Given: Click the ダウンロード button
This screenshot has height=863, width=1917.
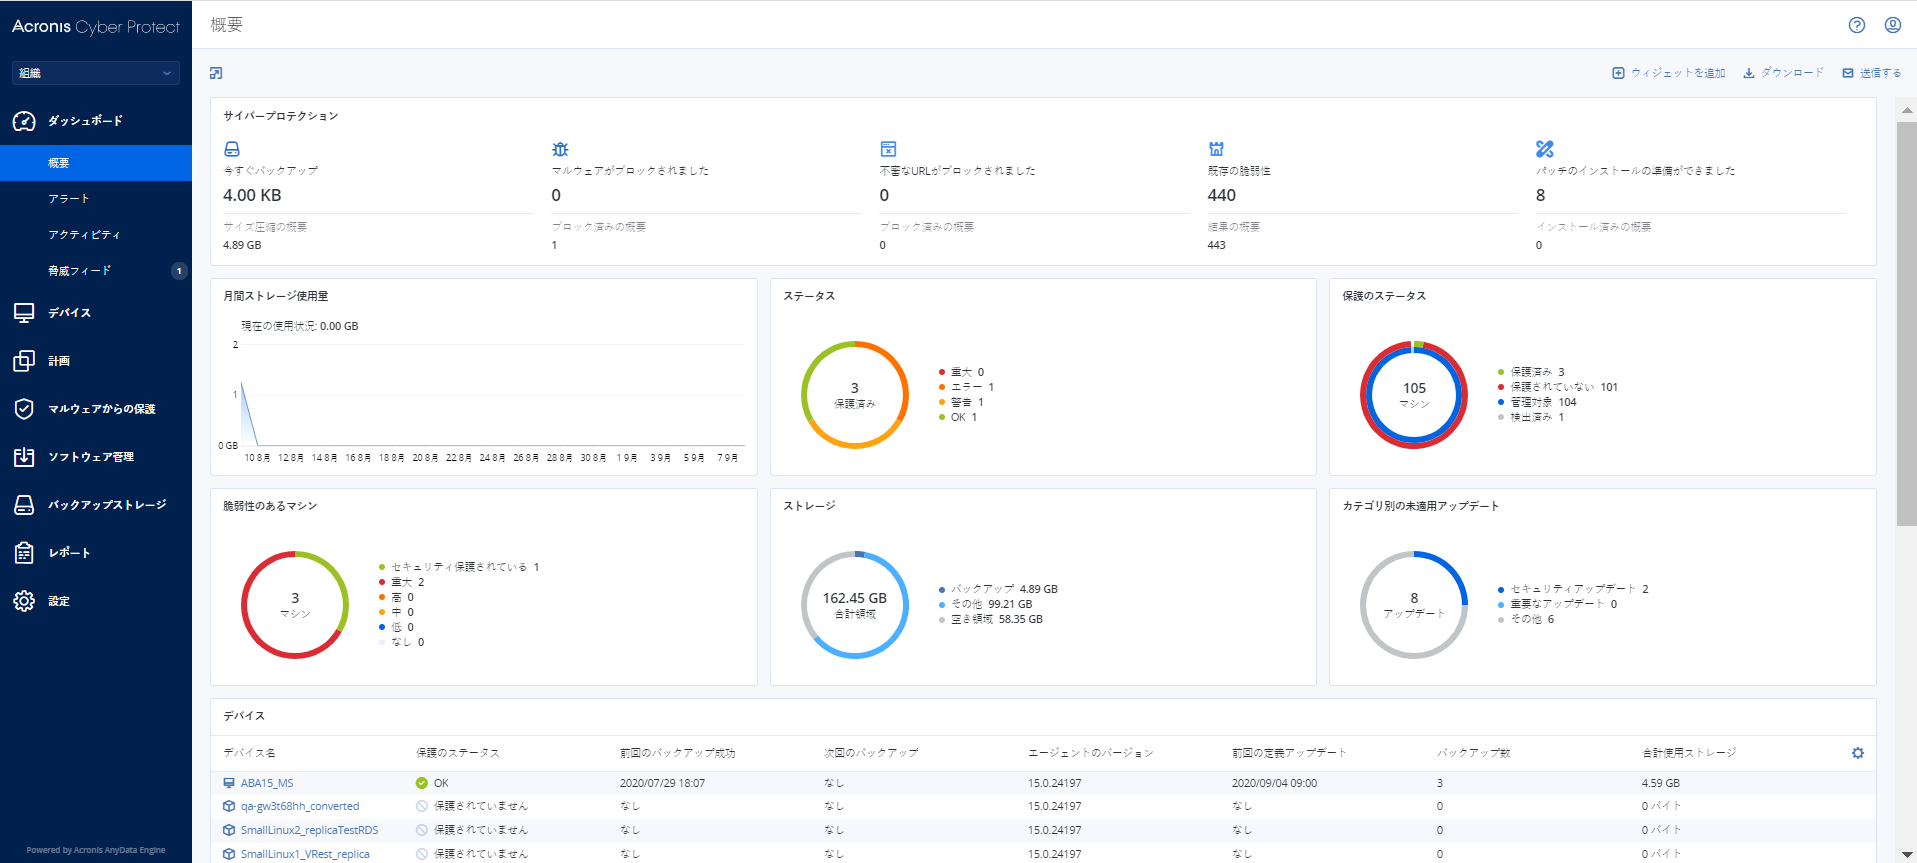Looking at the screenshot, I should coord(1783,73).
